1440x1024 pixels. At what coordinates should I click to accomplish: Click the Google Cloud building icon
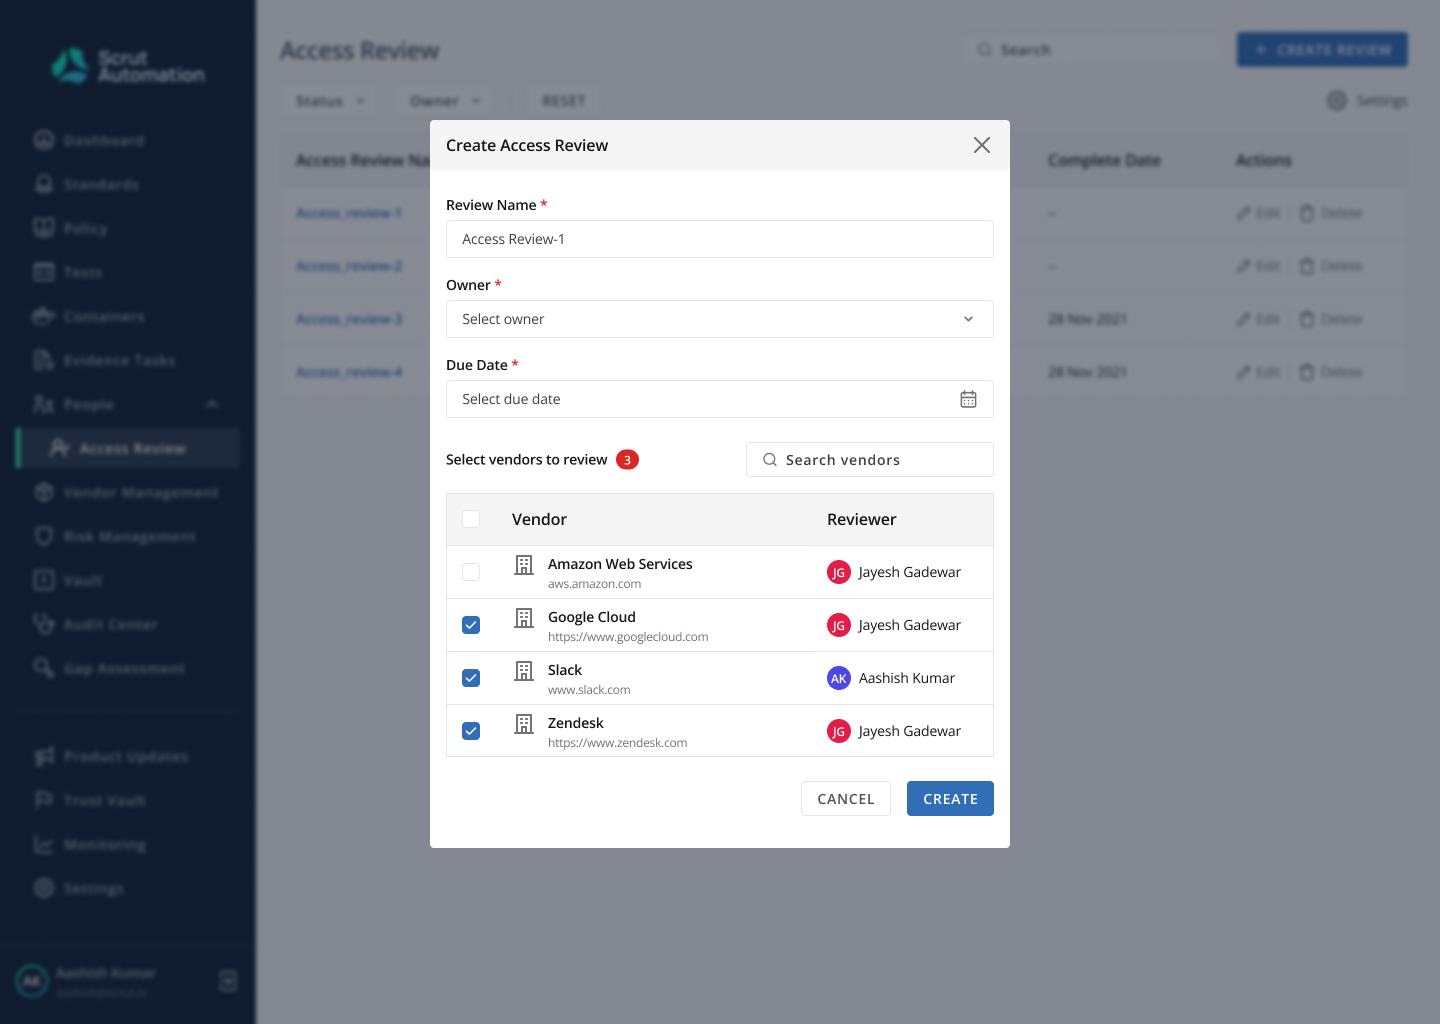(524, 618)
